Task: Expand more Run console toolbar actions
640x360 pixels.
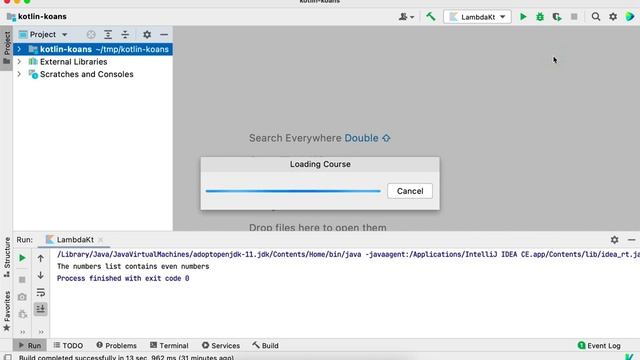Action: click(x=41, y=332)
